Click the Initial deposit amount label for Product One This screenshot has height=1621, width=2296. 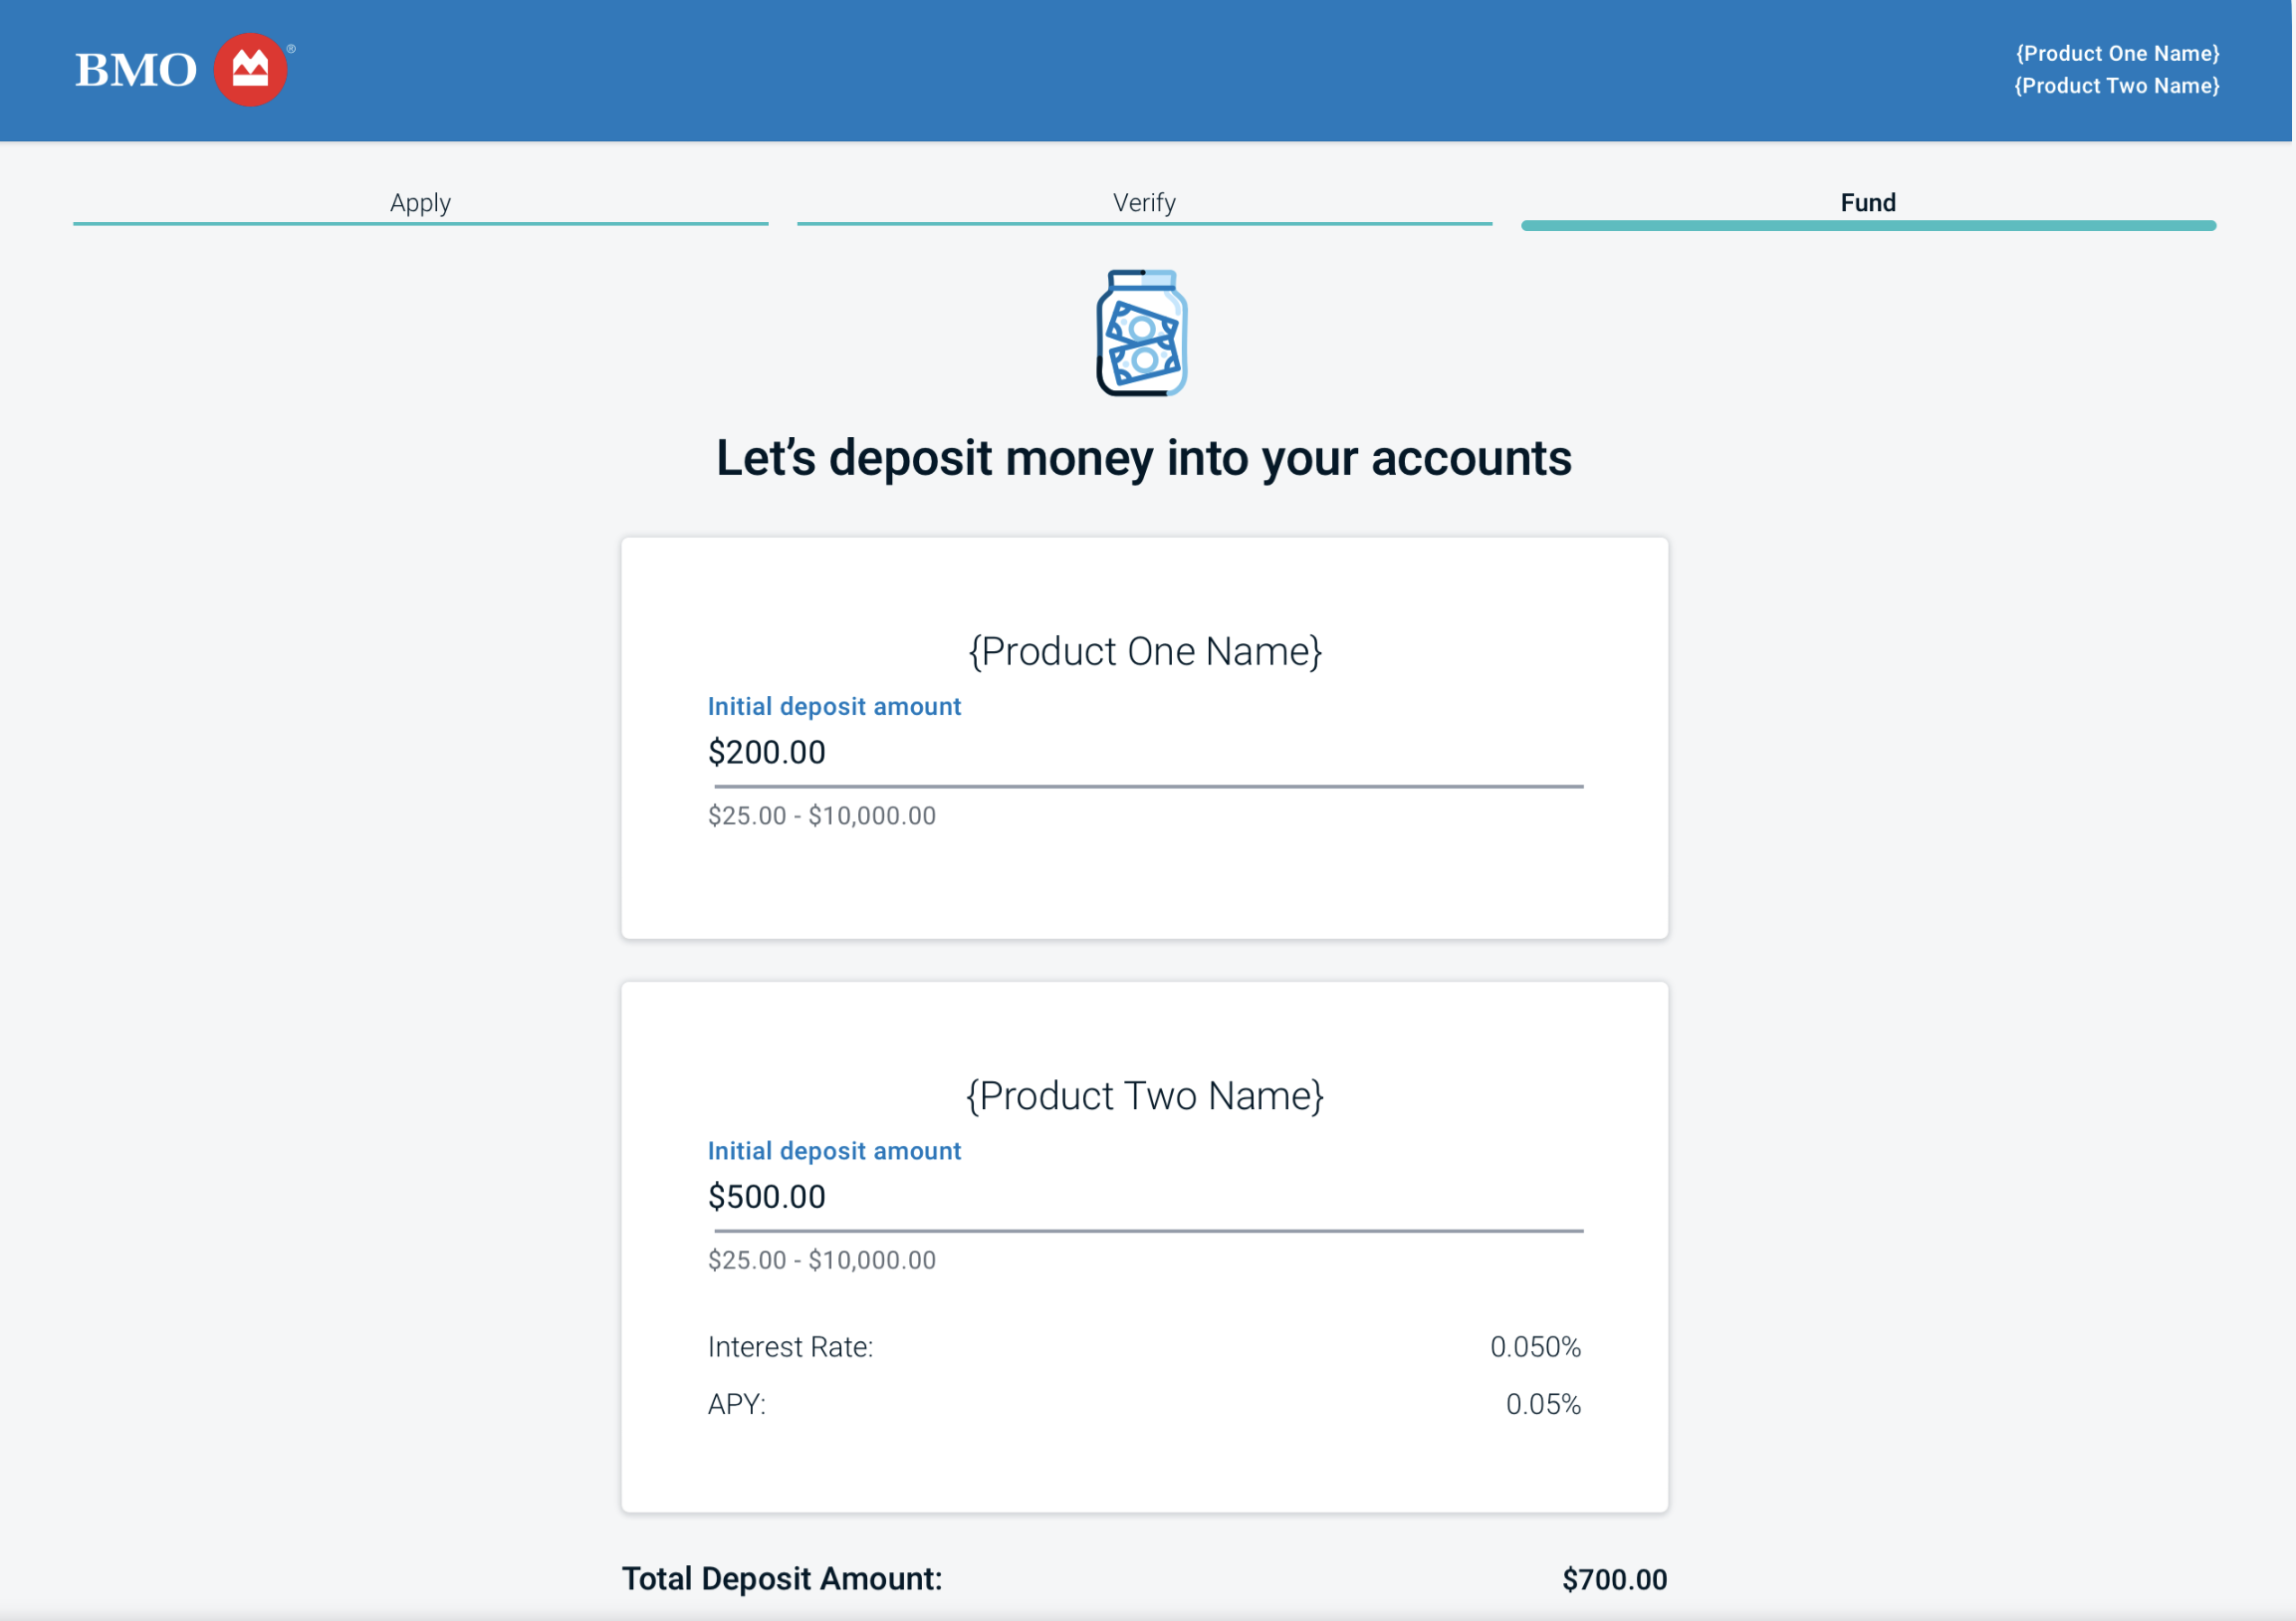834,706
